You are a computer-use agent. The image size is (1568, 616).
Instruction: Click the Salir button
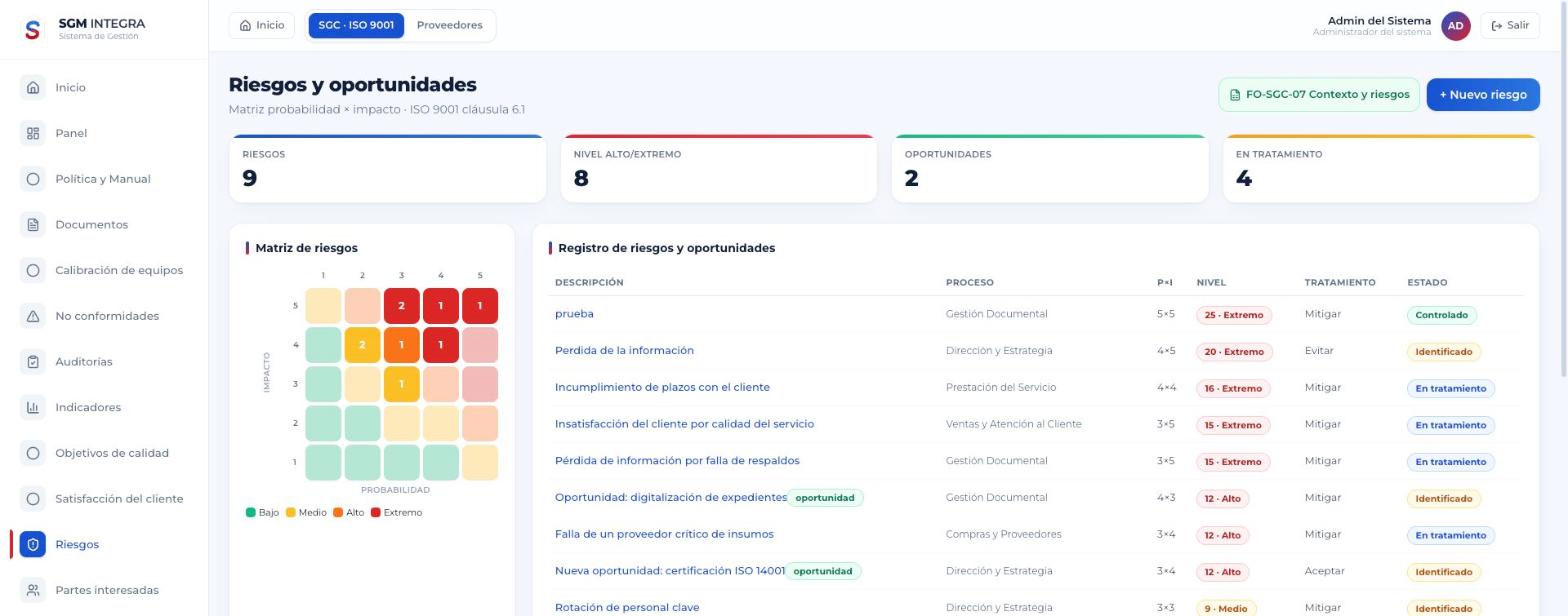coord(1510,26)
